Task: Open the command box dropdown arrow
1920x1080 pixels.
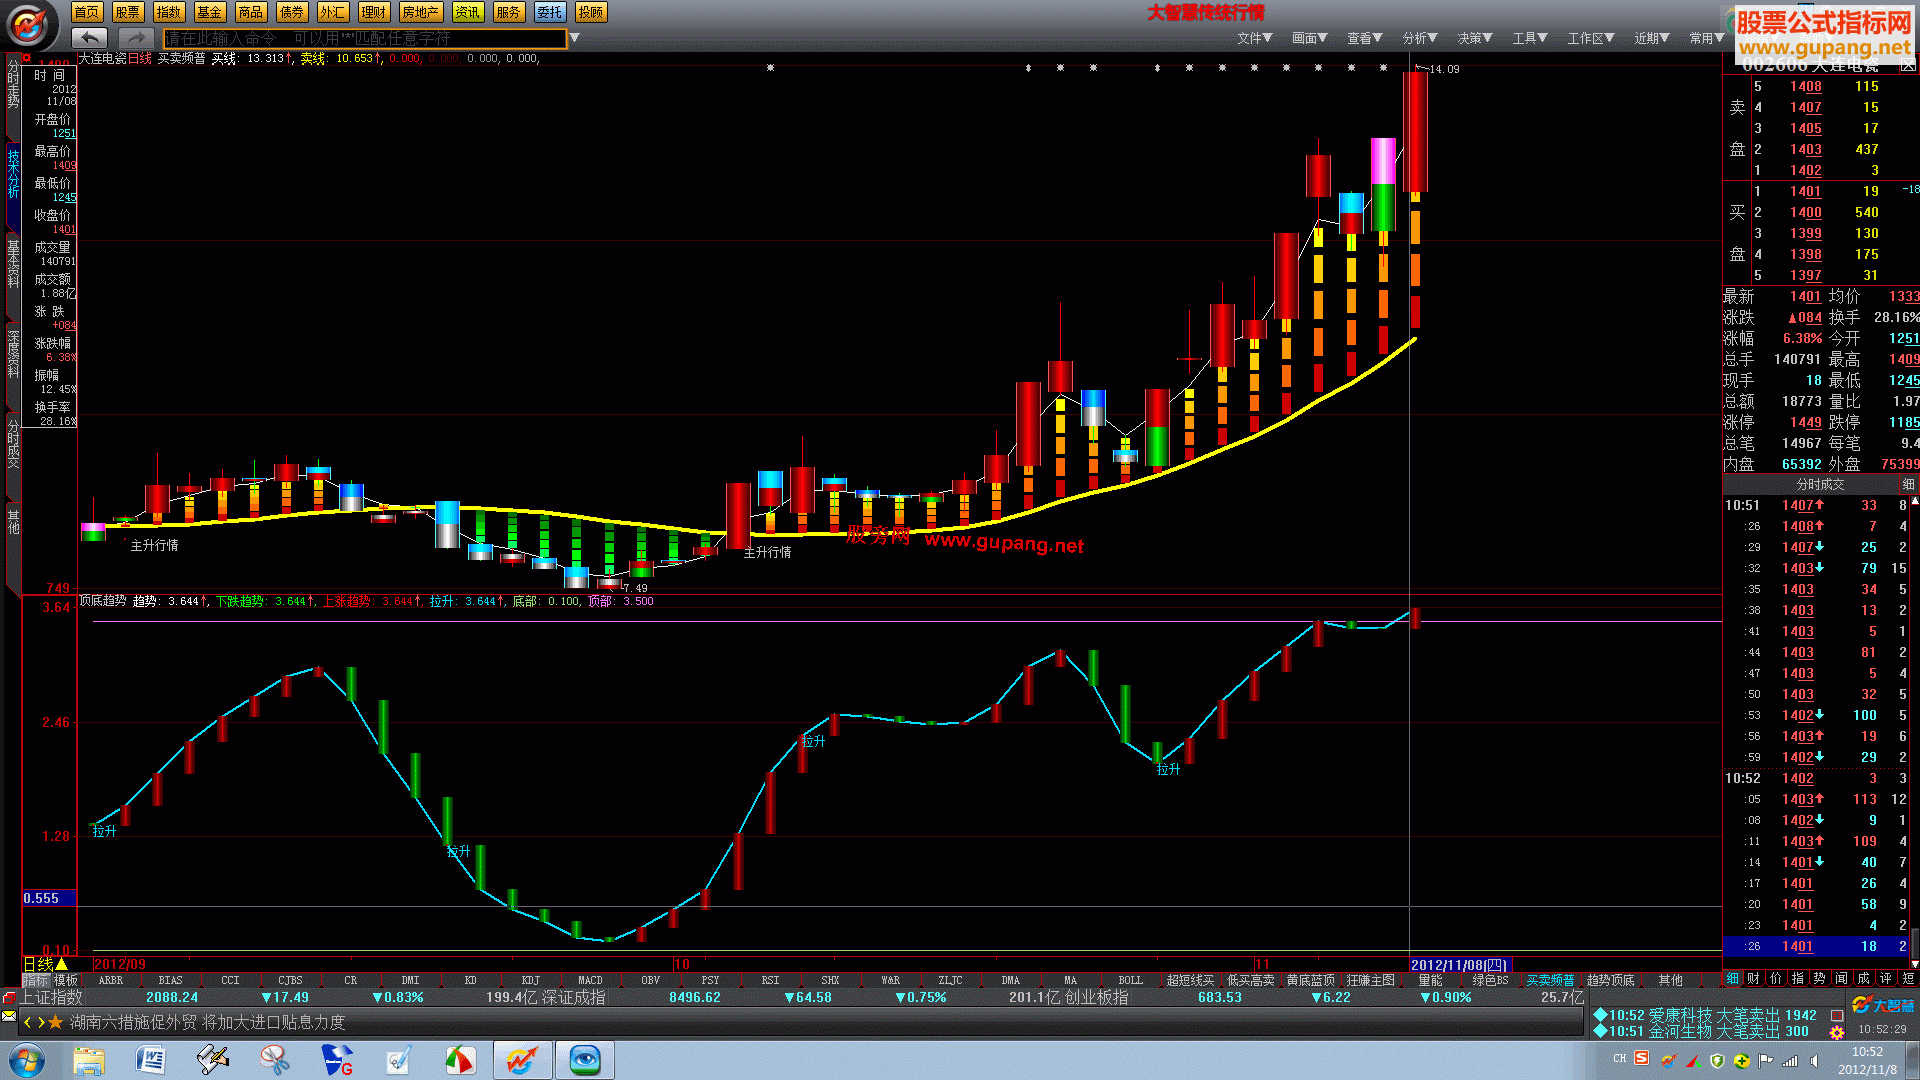Action: coord(574,38)
